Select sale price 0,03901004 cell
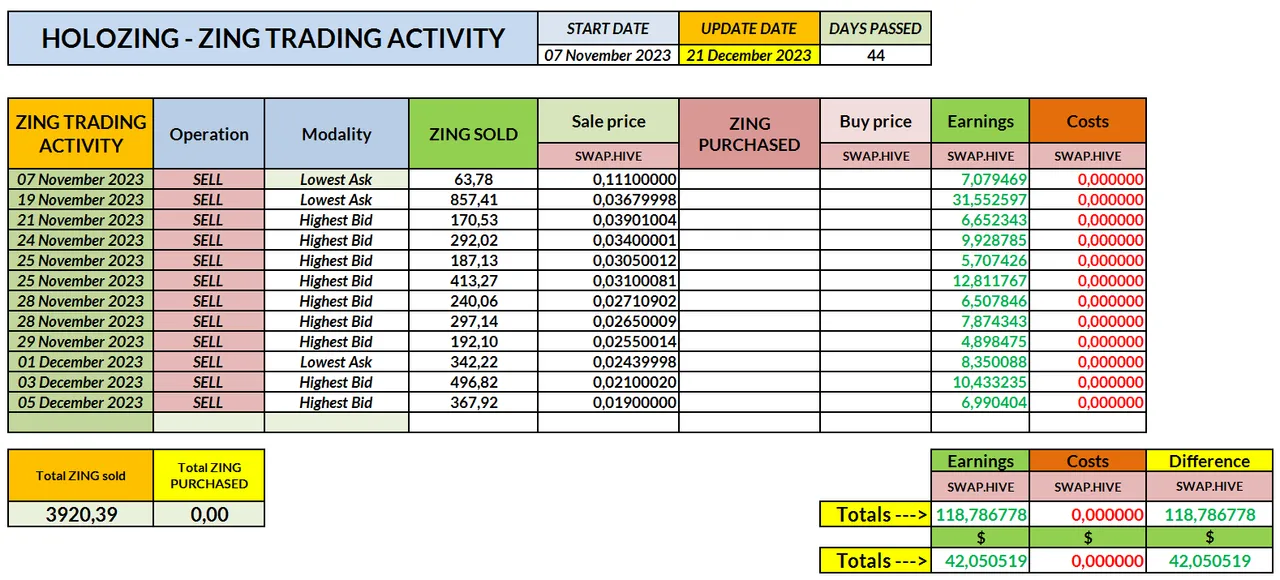The image size is (1280, 580). pyautogui.click(x=609, y=220)
